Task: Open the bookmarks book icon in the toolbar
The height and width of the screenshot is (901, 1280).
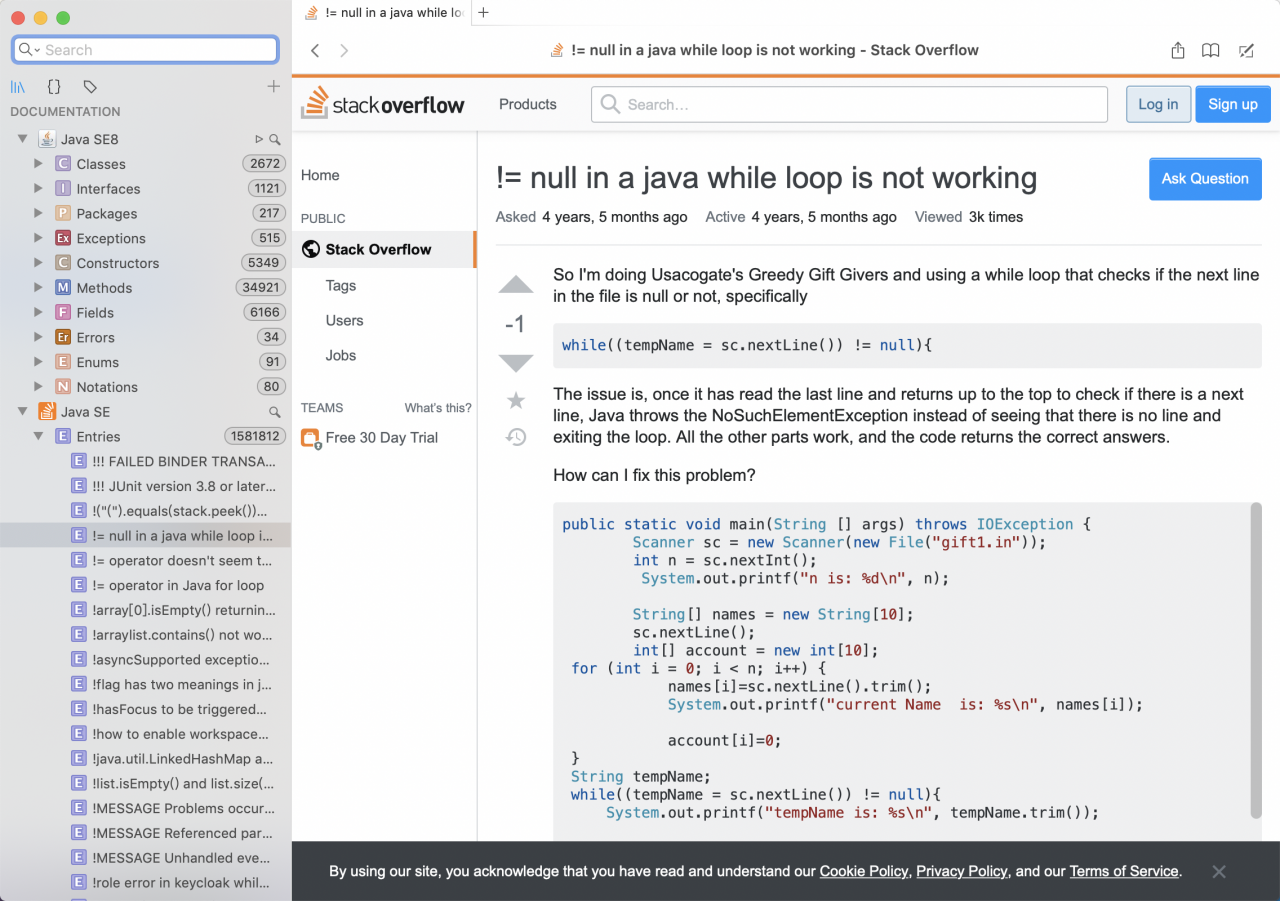Action: click(1211, 50)
